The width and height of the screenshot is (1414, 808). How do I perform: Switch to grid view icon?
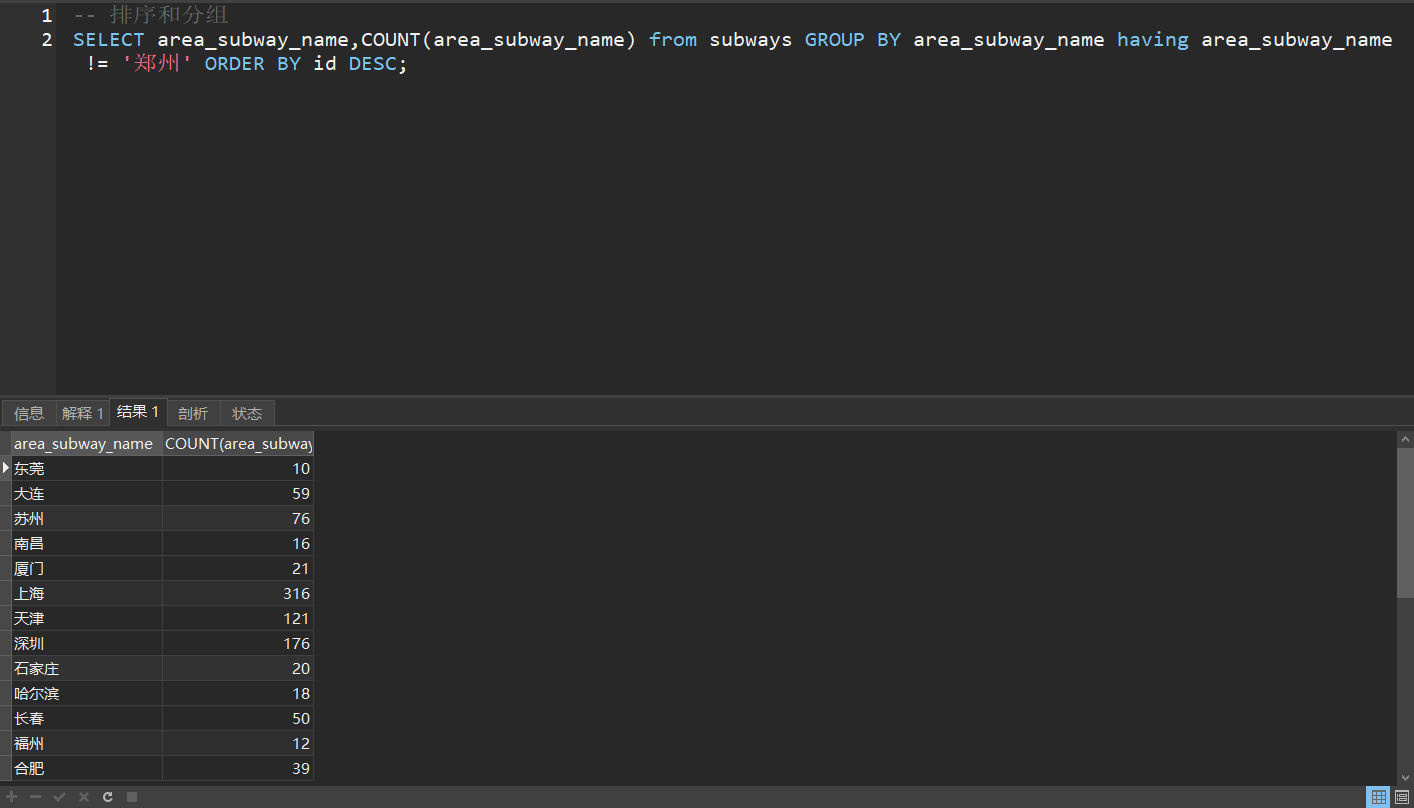[x=1379, y=797]
